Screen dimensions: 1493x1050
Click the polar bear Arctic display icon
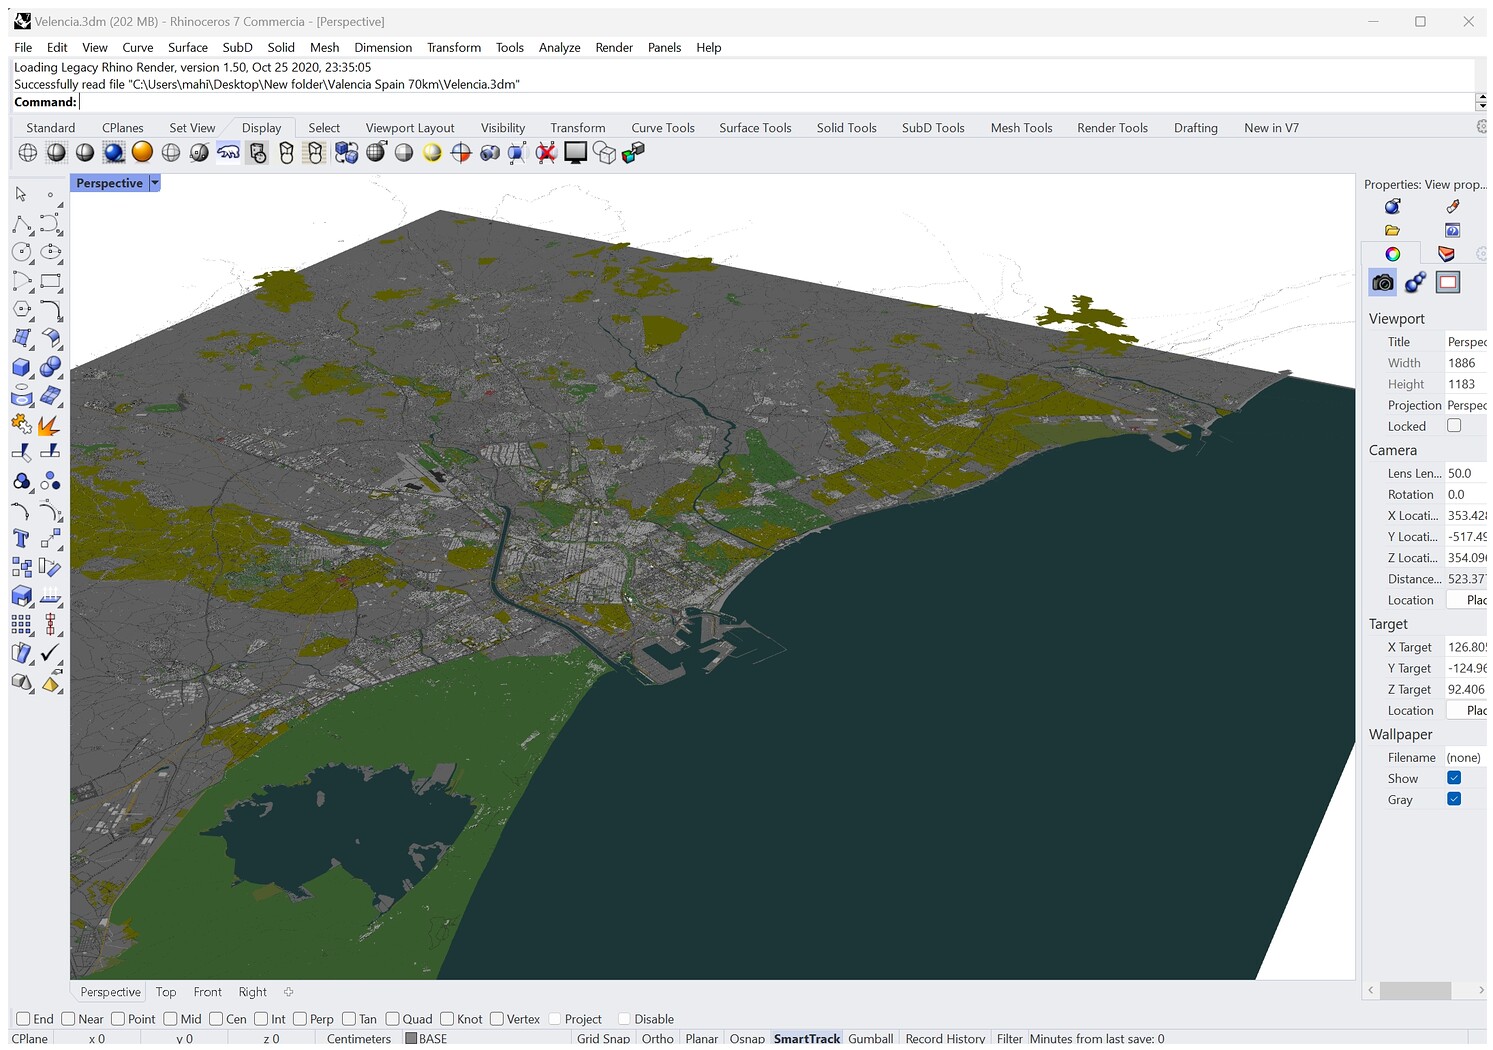(x=229, y=152)
